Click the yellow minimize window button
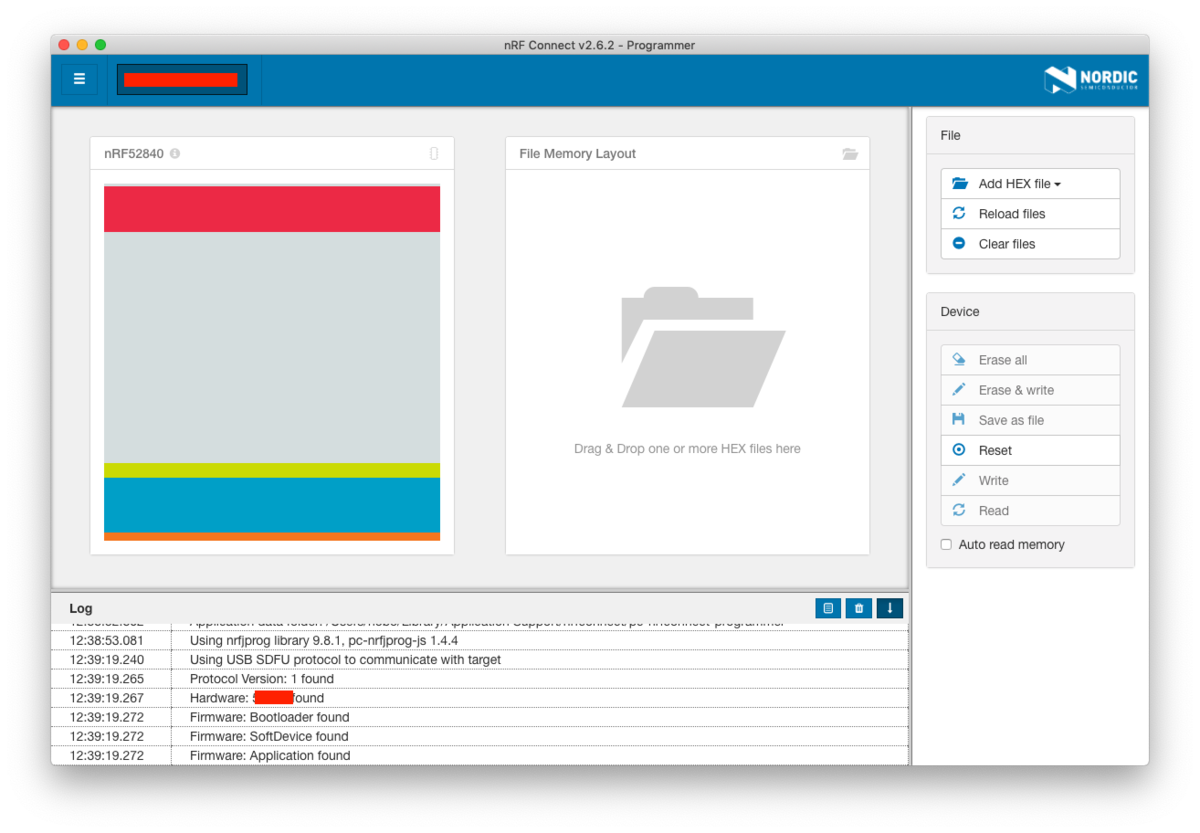 pyautogui.click(x=82, y=45)
